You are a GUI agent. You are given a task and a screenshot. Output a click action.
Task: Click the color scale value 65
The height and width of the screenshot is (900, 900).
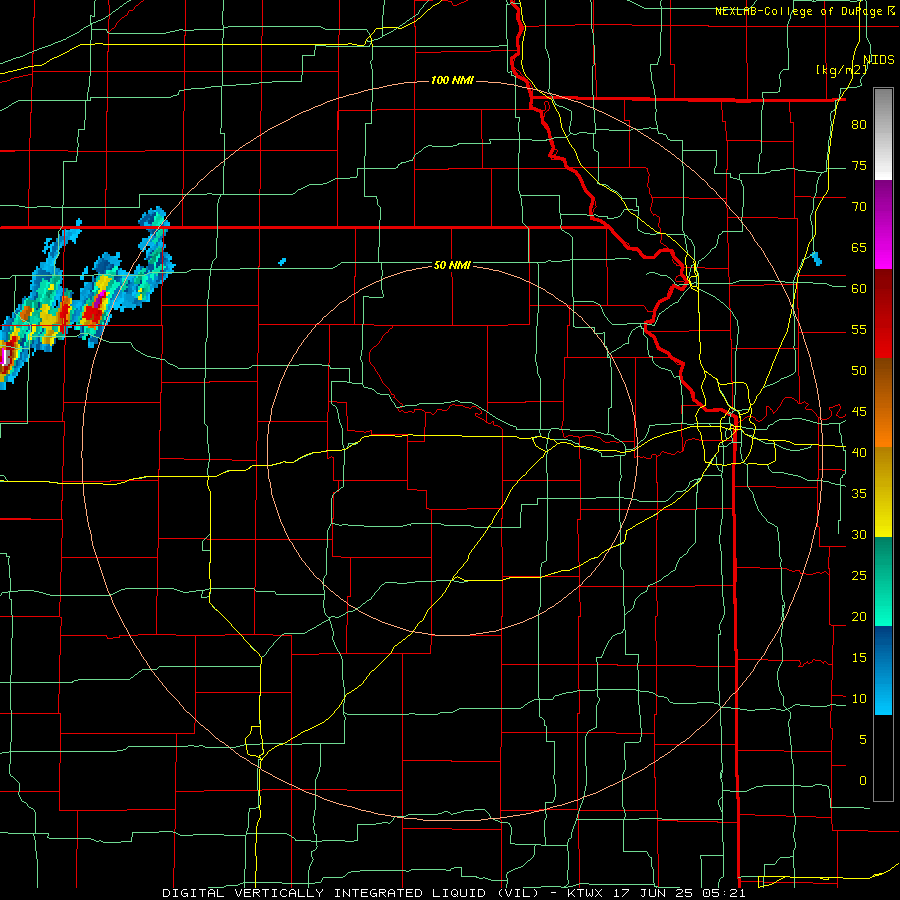(x=859, y=247)
